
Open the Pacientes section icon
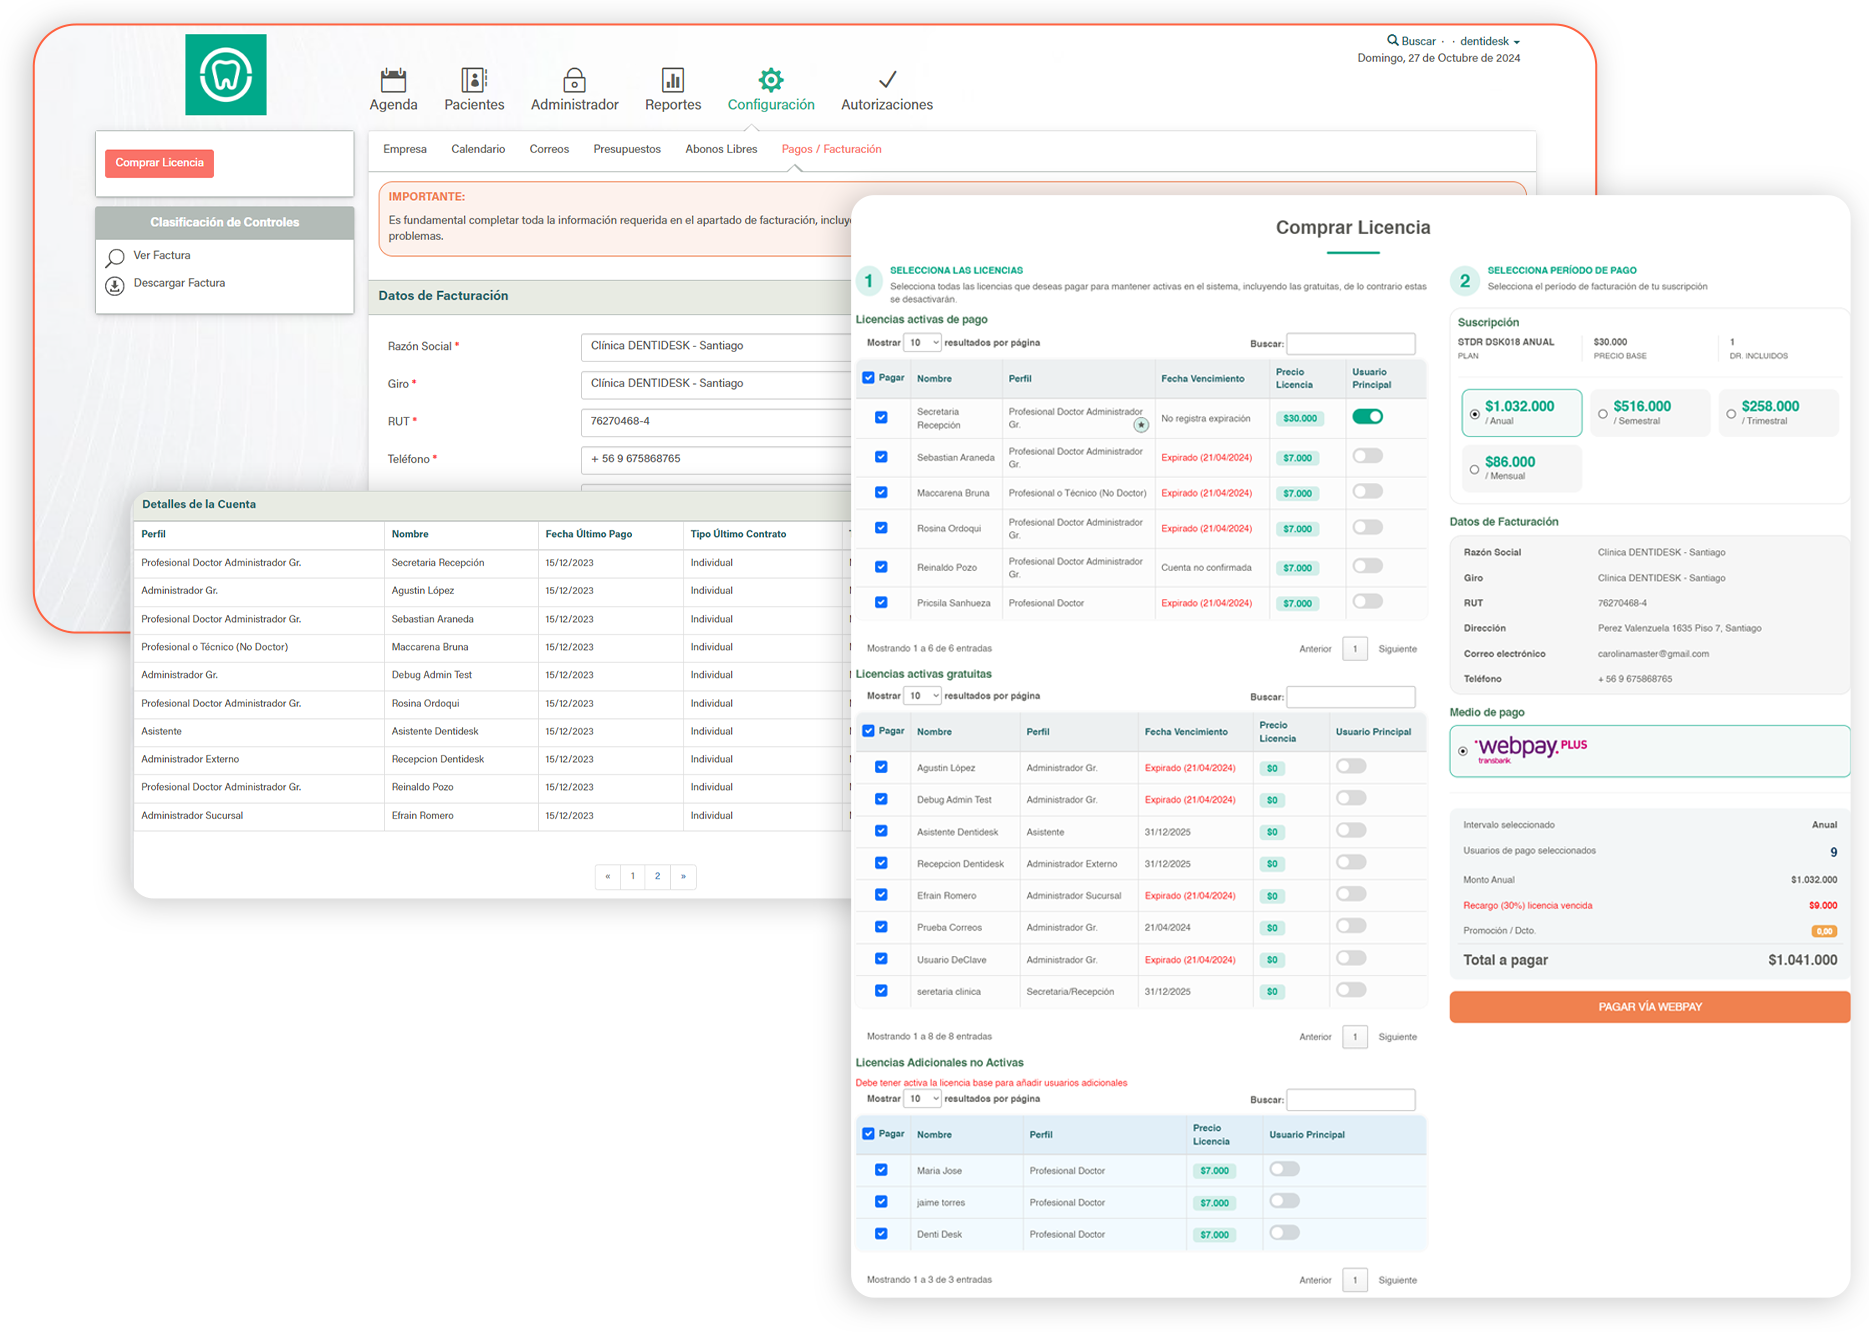(x=474, y=80)
